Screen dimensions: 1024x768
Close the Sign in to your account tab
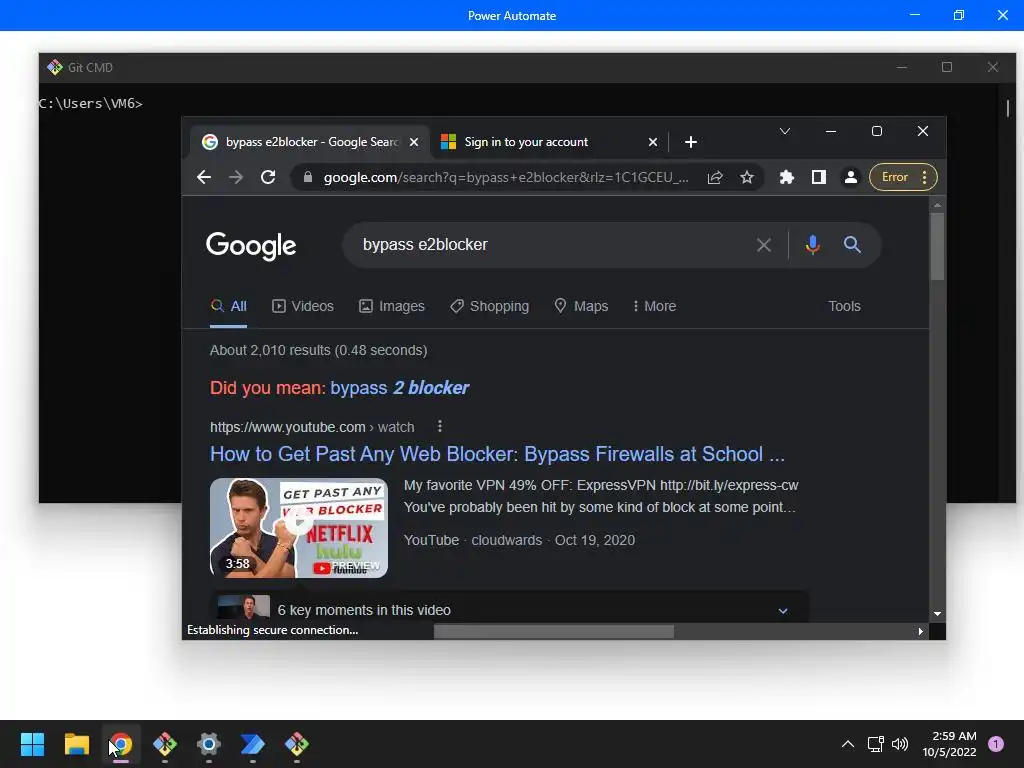[x=652, y=142]
